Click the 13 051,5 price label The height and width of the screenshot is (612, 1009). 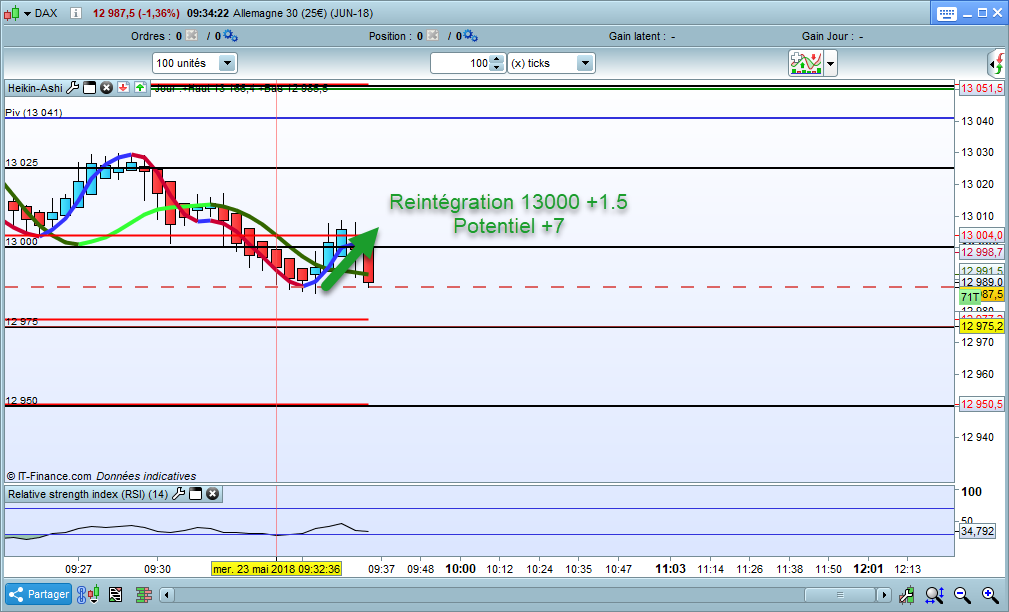[981, 88]
